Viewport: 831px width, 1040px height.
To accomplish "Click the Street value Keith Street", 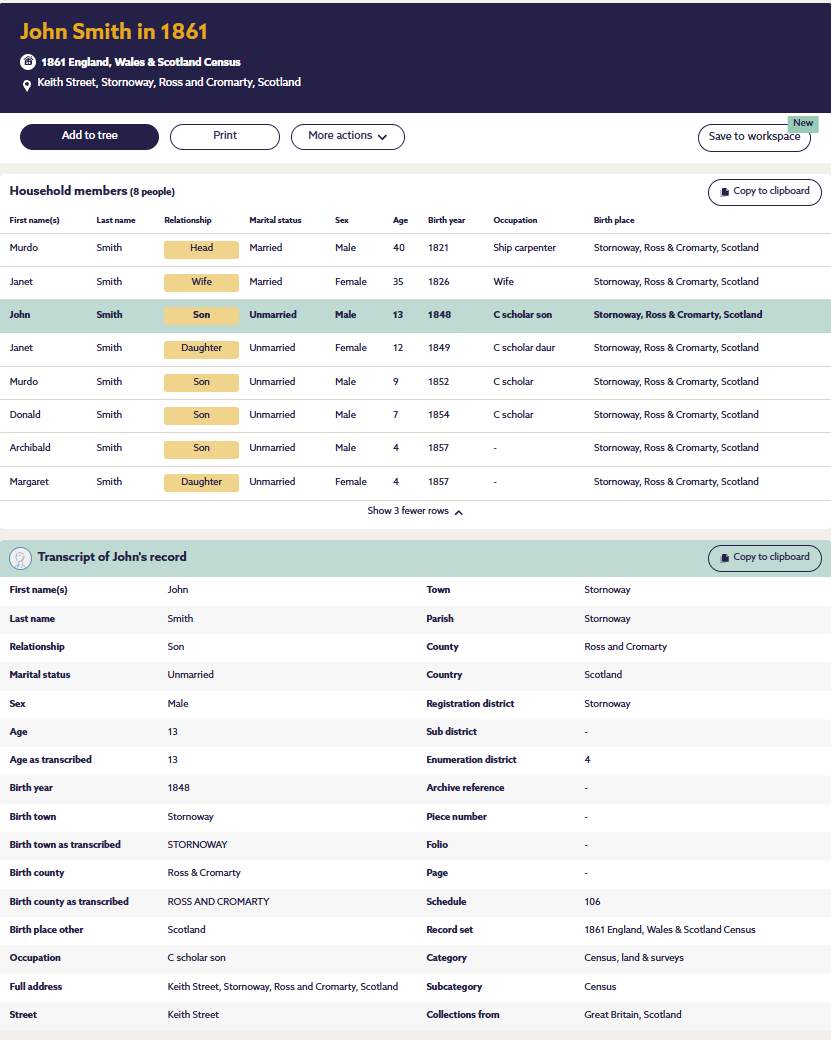I will pos(193,1014).
